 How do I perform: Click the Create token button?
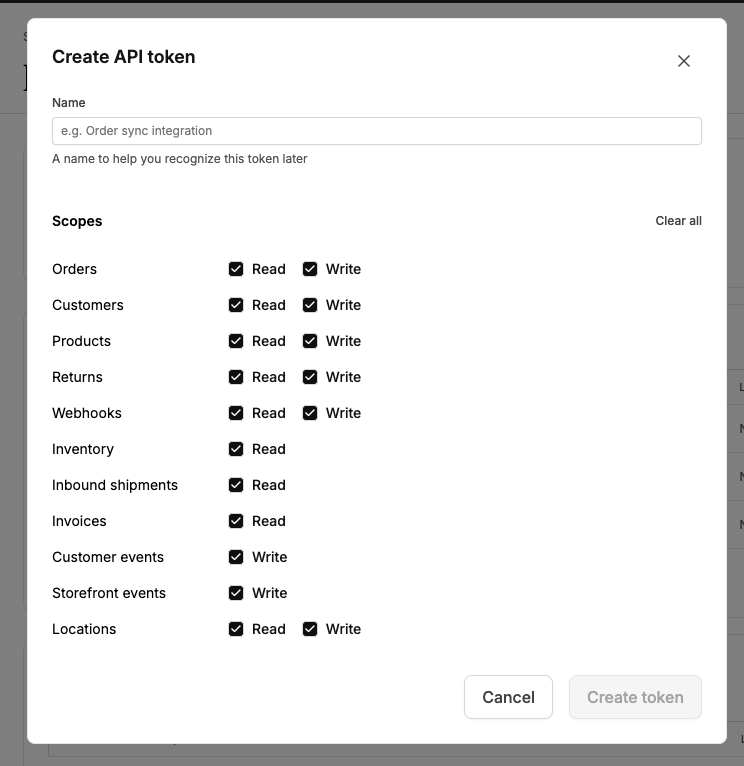tap(635, 697)
